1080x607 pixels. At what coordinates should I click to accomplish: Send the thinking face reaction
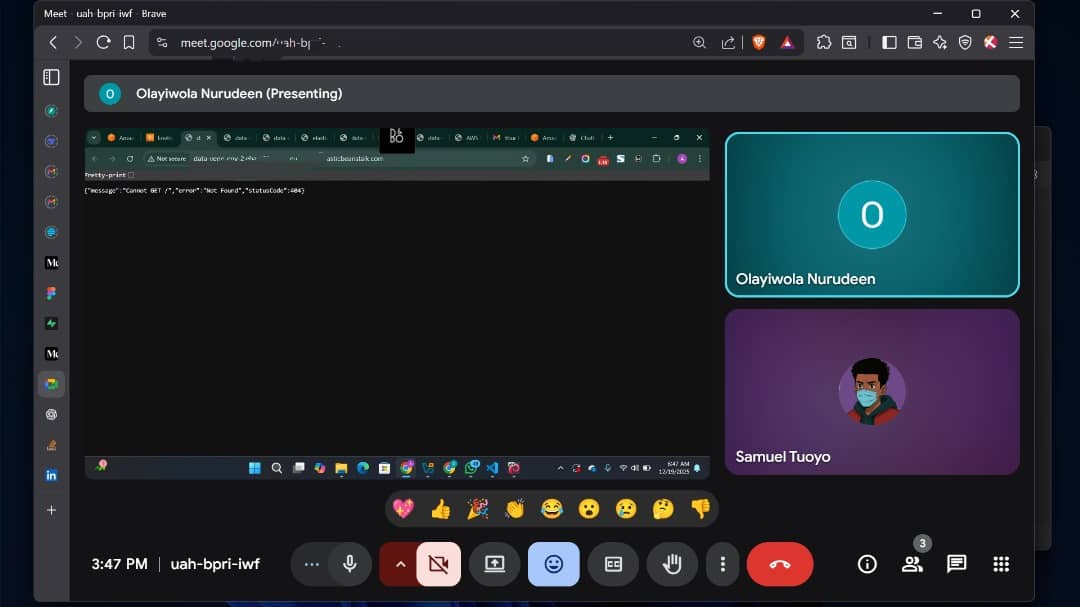[x=663, y=509]
